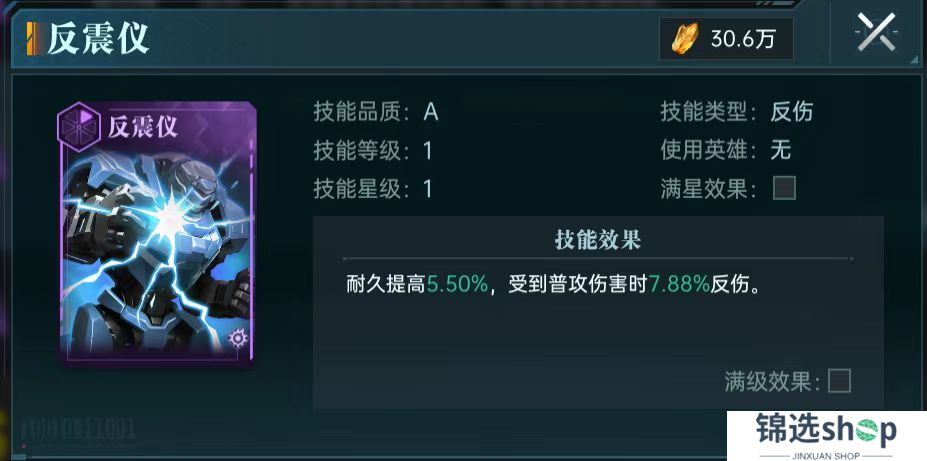Click the 5.50% durability bonus value
The image size is (927, 461).
(458, 285)
